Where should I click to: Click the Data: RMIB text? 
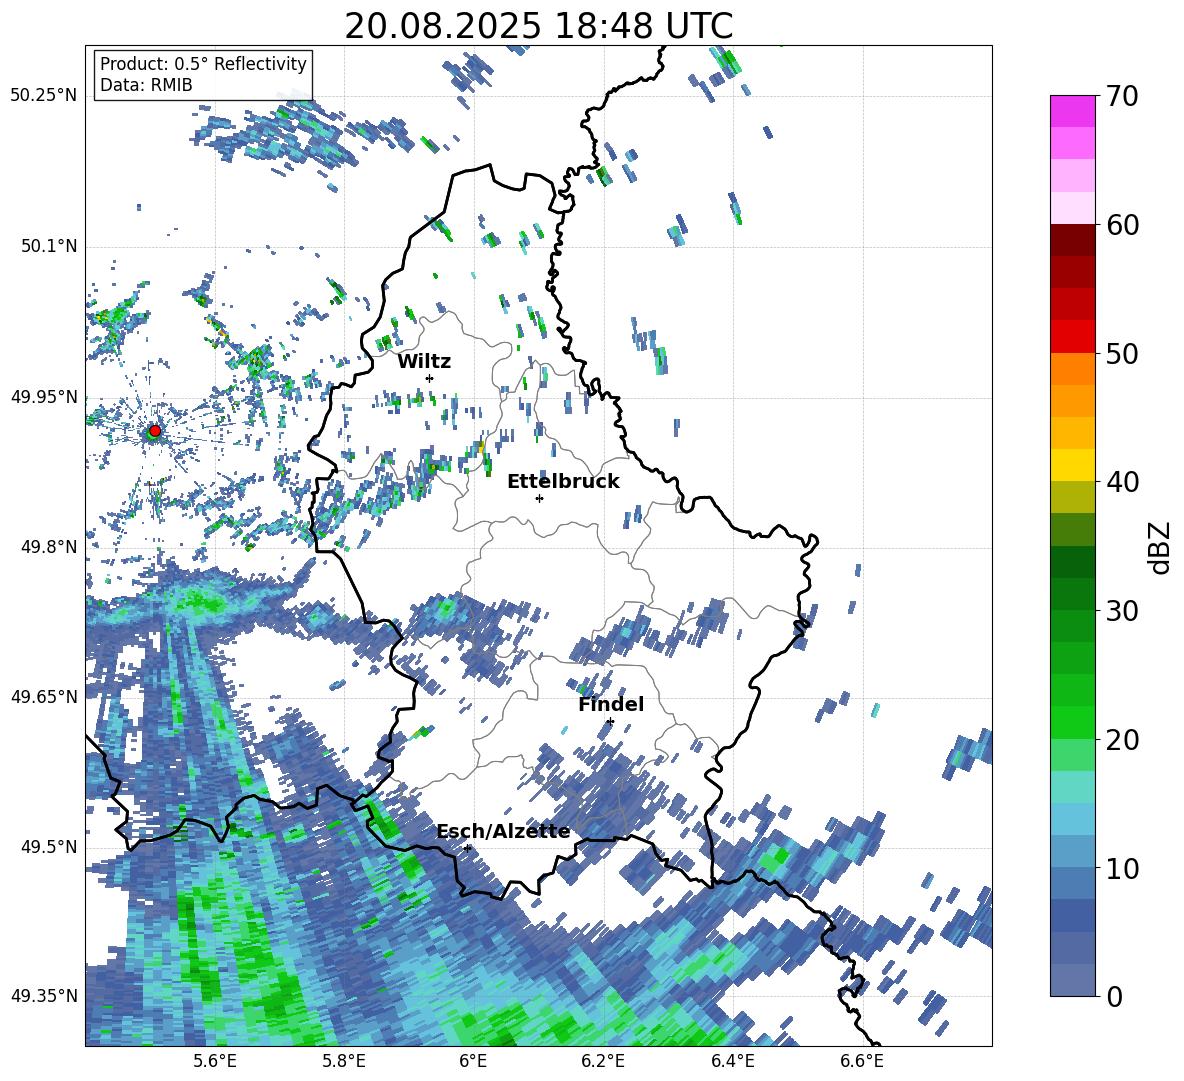point(146,85)
